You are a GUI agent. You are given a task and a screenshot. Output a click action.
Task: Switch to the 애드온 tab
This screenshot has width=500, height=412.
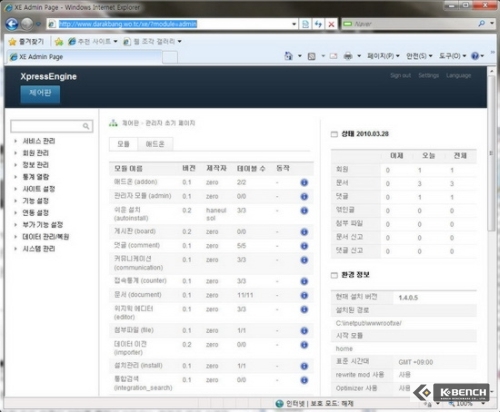pos(155,144)
